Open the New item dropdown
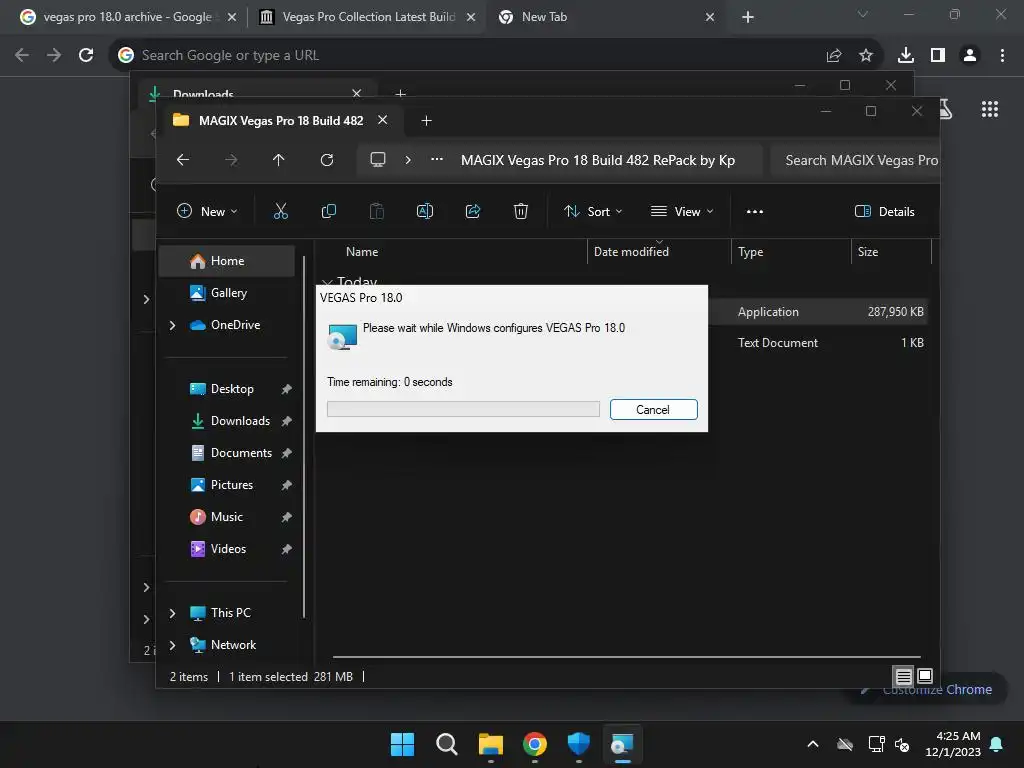1024x768 pixels. [208, 212]
